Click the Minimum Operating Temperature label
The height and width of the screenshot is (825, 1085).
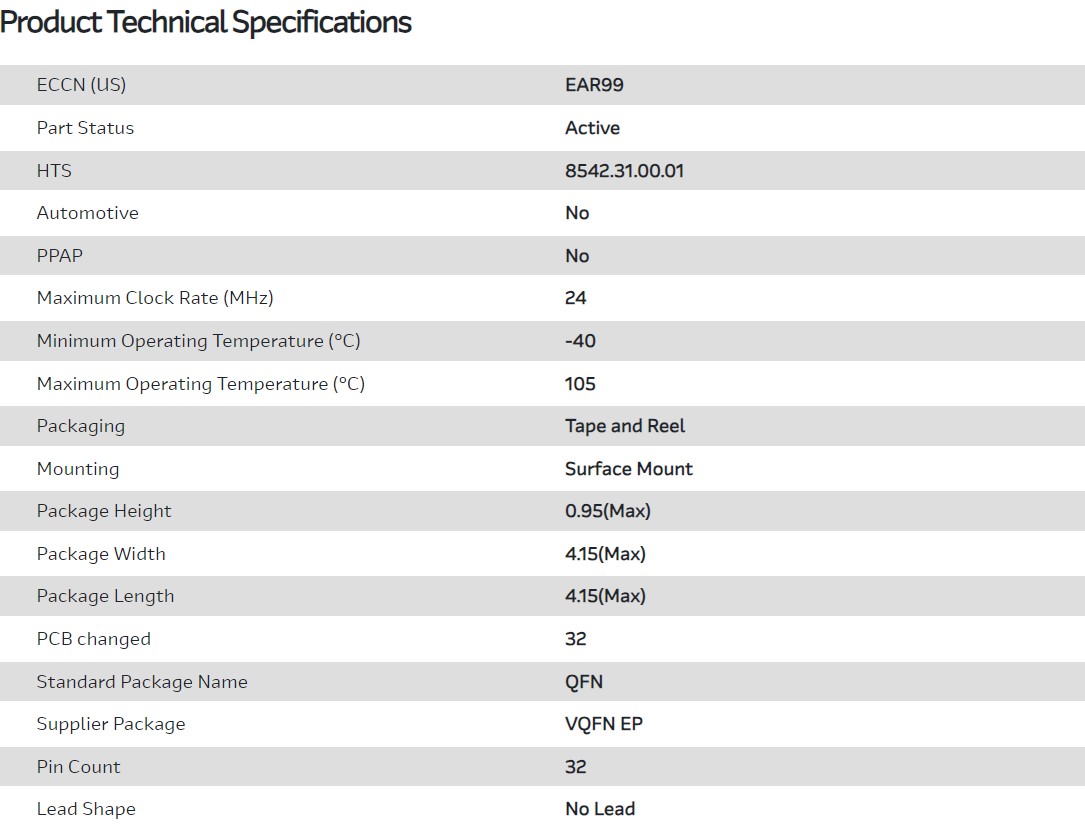(198, 341)
